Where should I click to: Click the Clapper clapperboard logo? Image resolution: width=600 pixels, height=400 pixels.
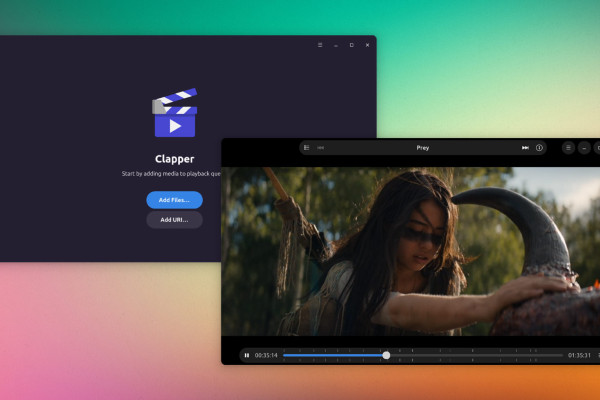click(175, 113)
